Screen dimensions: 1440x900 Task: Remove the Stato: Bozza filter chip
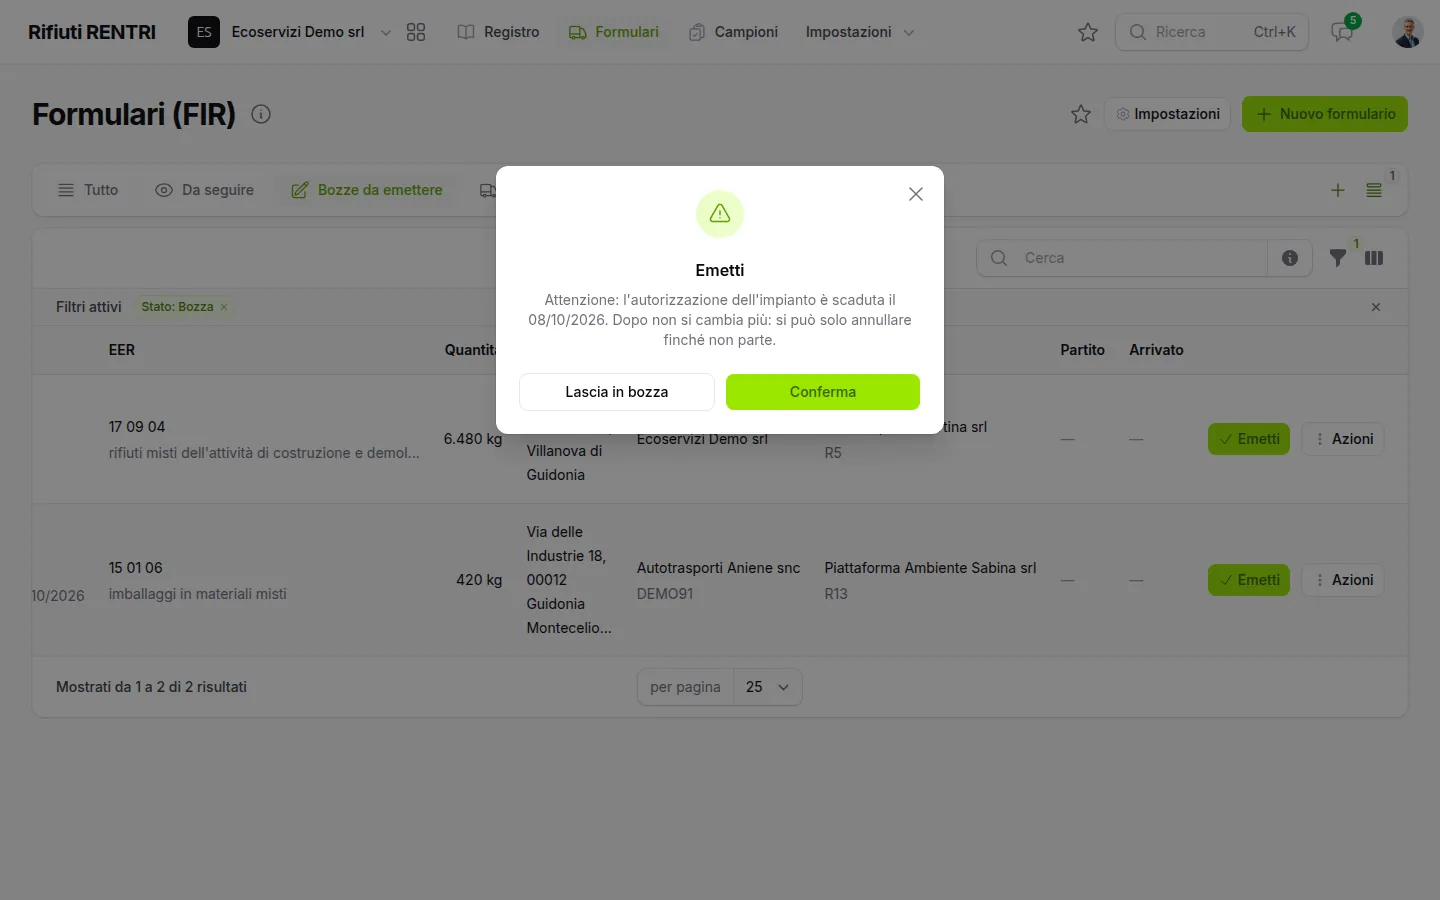[x=224, y=307]
